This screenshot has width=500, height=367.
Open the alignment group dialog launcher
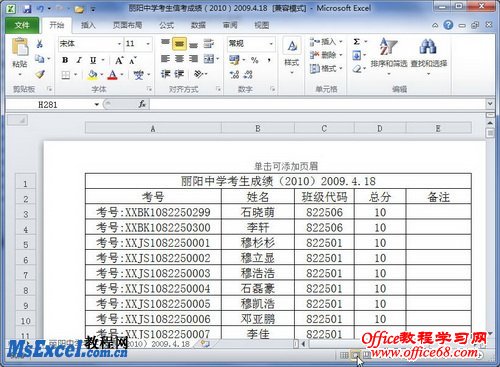218,89
